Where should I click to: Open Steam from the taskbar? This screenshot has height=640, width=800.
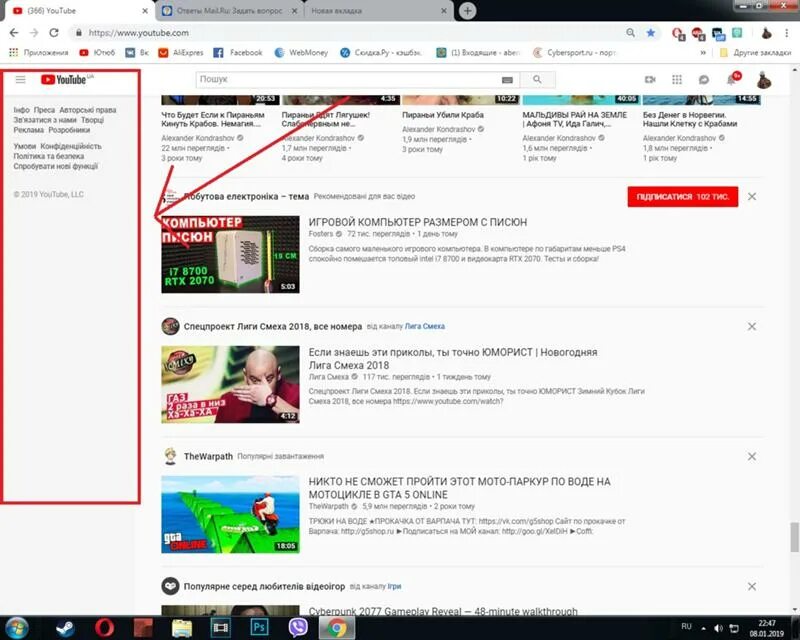pos(65,628)
